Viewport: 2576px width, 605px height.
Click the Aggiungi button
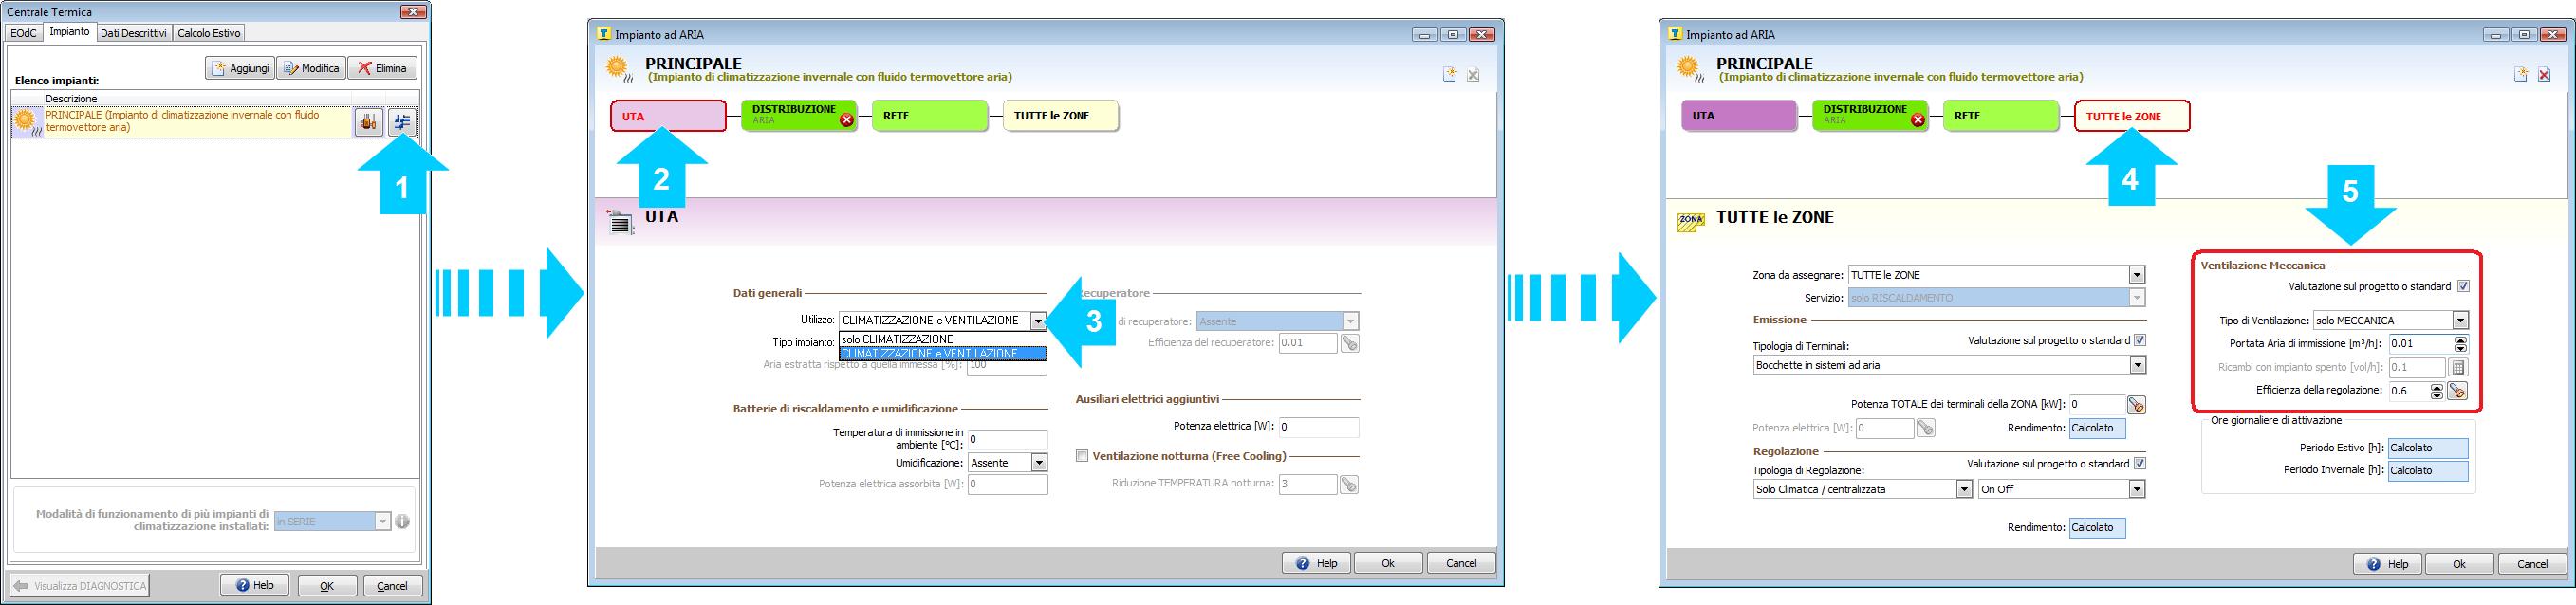pos(239,68)
